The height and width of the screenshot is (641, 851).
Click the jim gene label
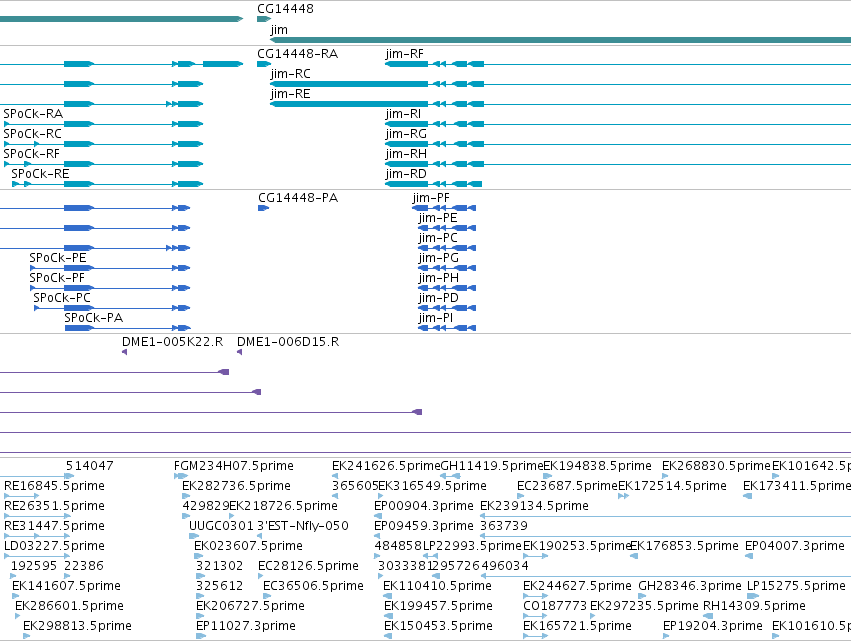point(279,30)
